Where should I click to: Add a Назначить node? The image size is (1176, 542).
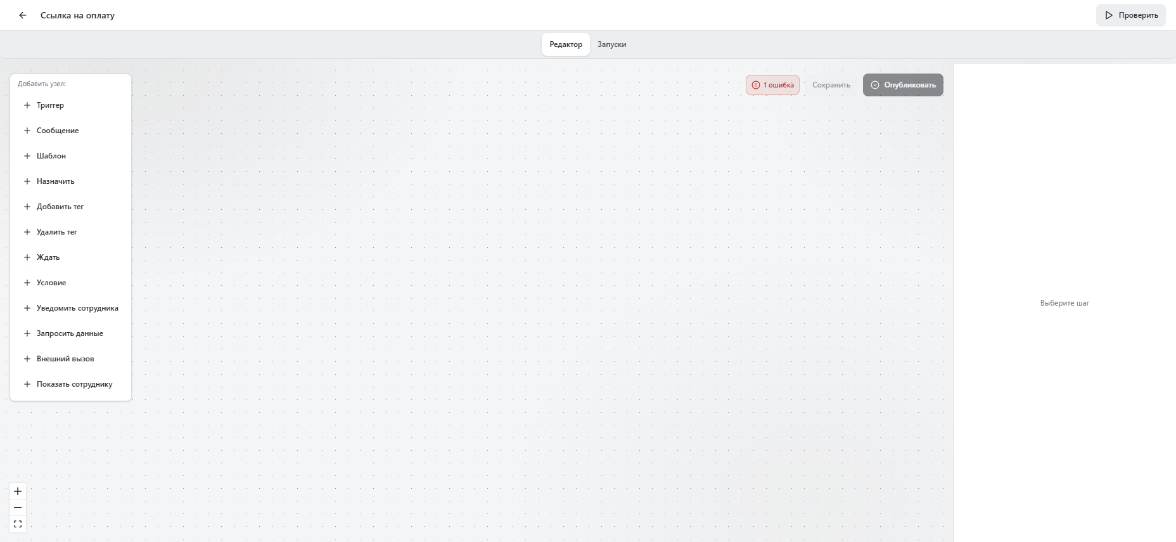[x=70, y=181]
